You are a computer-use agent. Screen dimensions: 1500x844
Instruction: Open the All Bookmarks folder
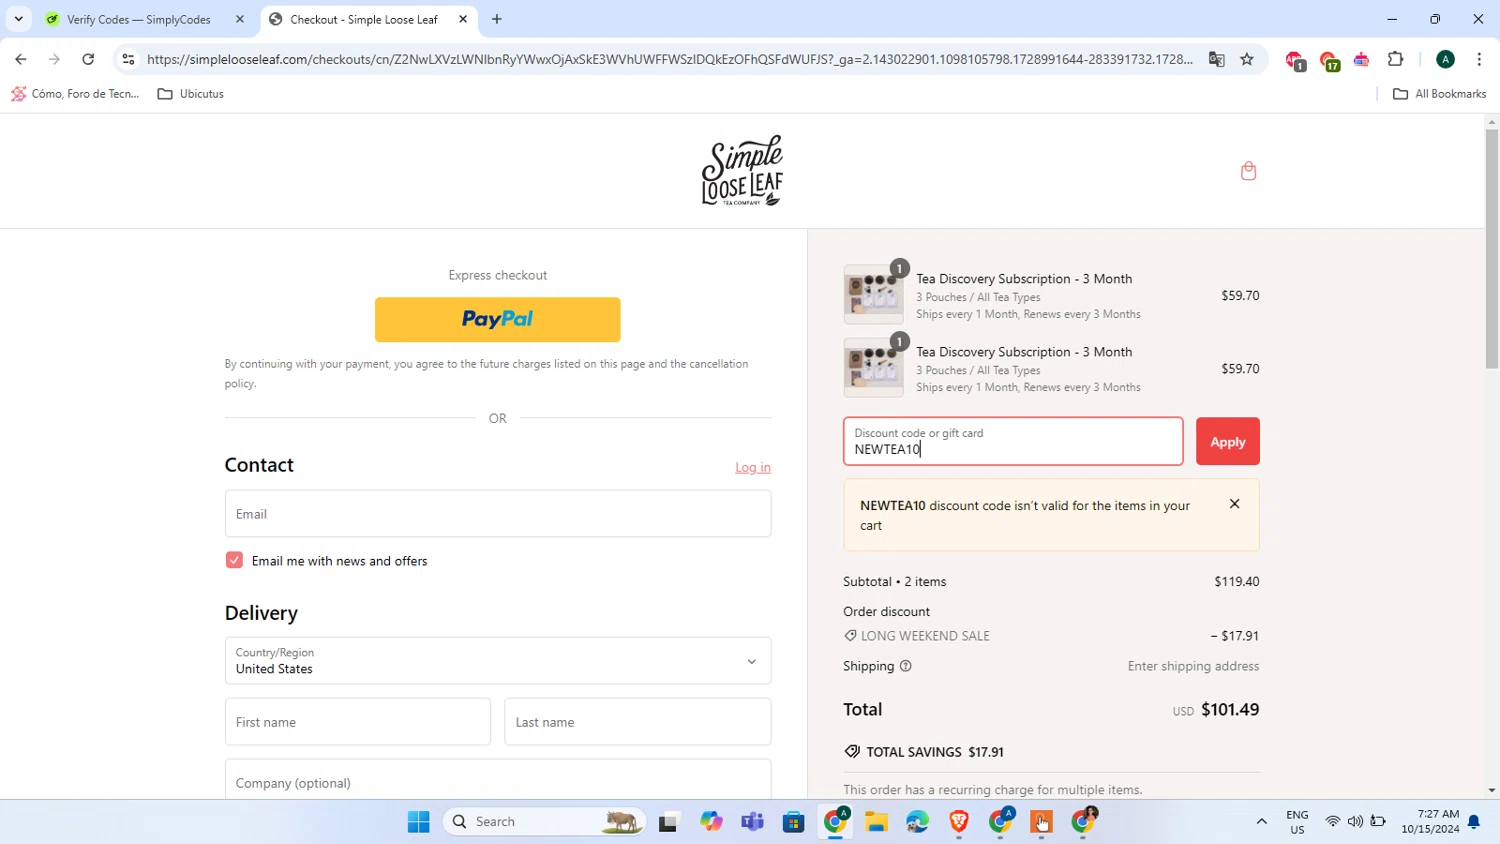point(1439,94)
